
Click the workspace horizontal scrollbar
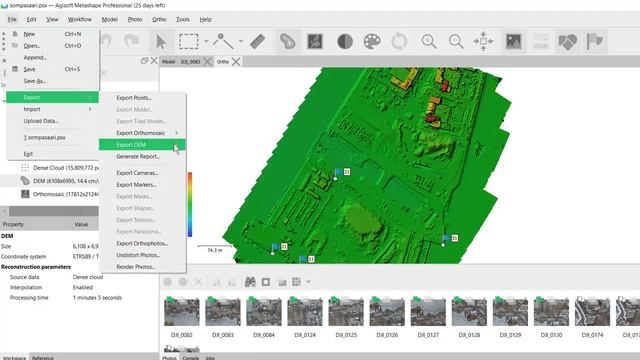[53, 211]
